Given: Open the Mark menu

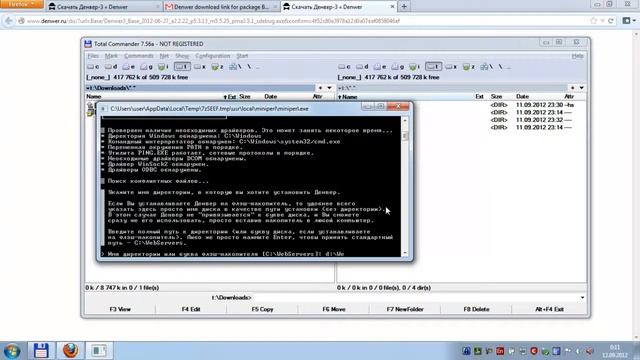Looking at the screenshot, I should (x=111, y=56).
